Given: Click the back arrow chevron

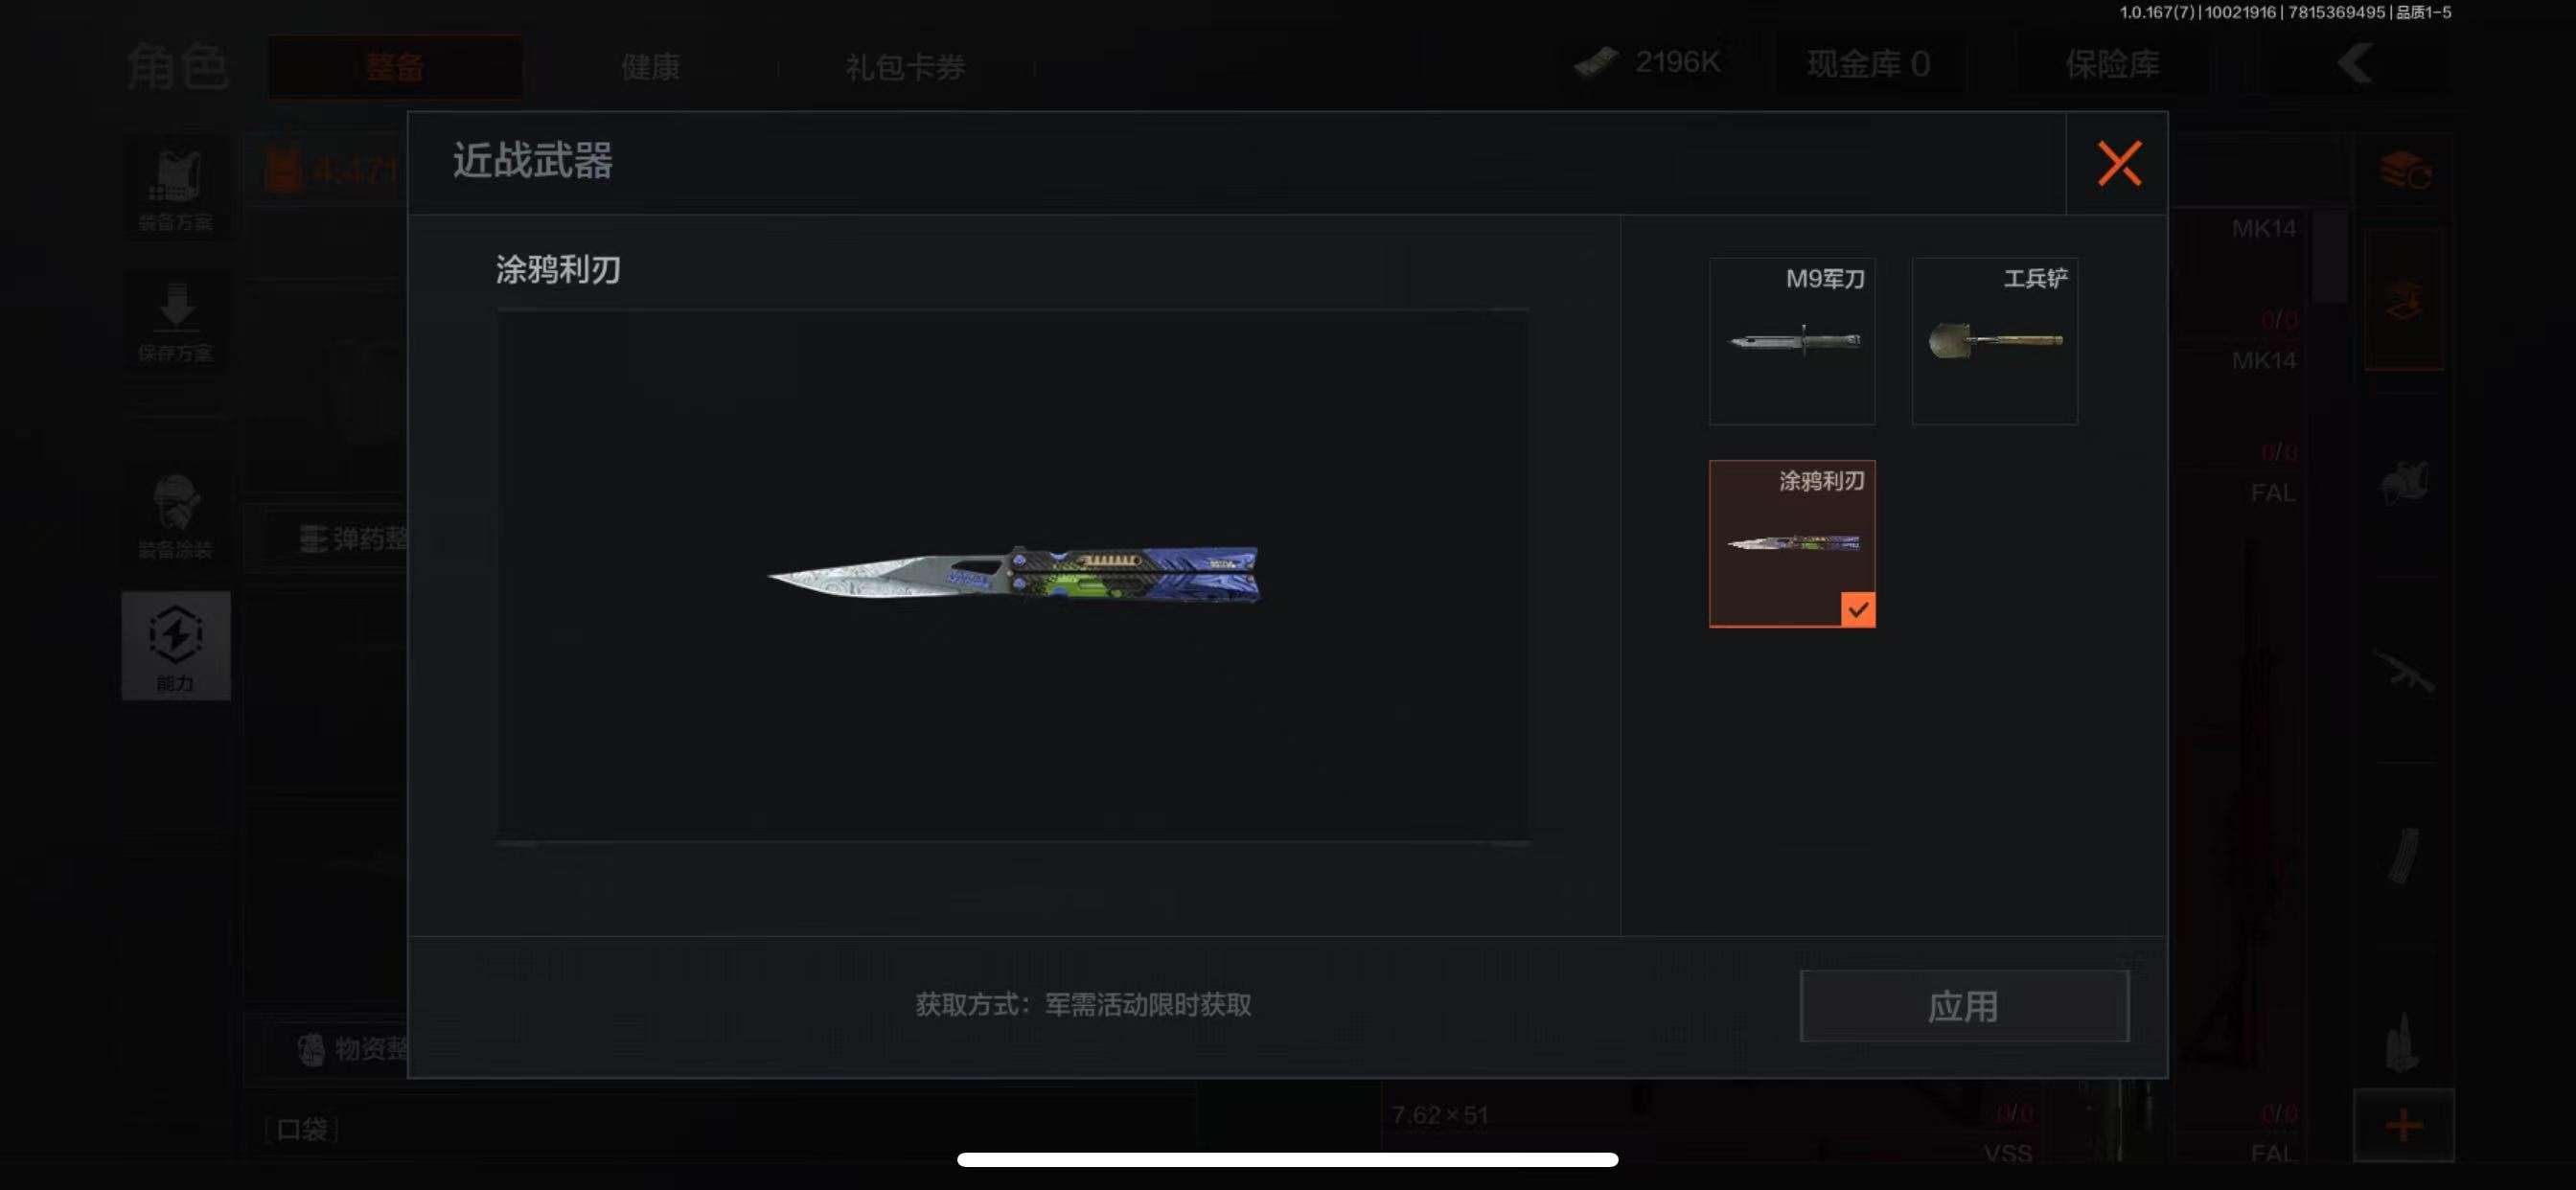Looking at the screenshot, I should click(x=2355, y=64).
